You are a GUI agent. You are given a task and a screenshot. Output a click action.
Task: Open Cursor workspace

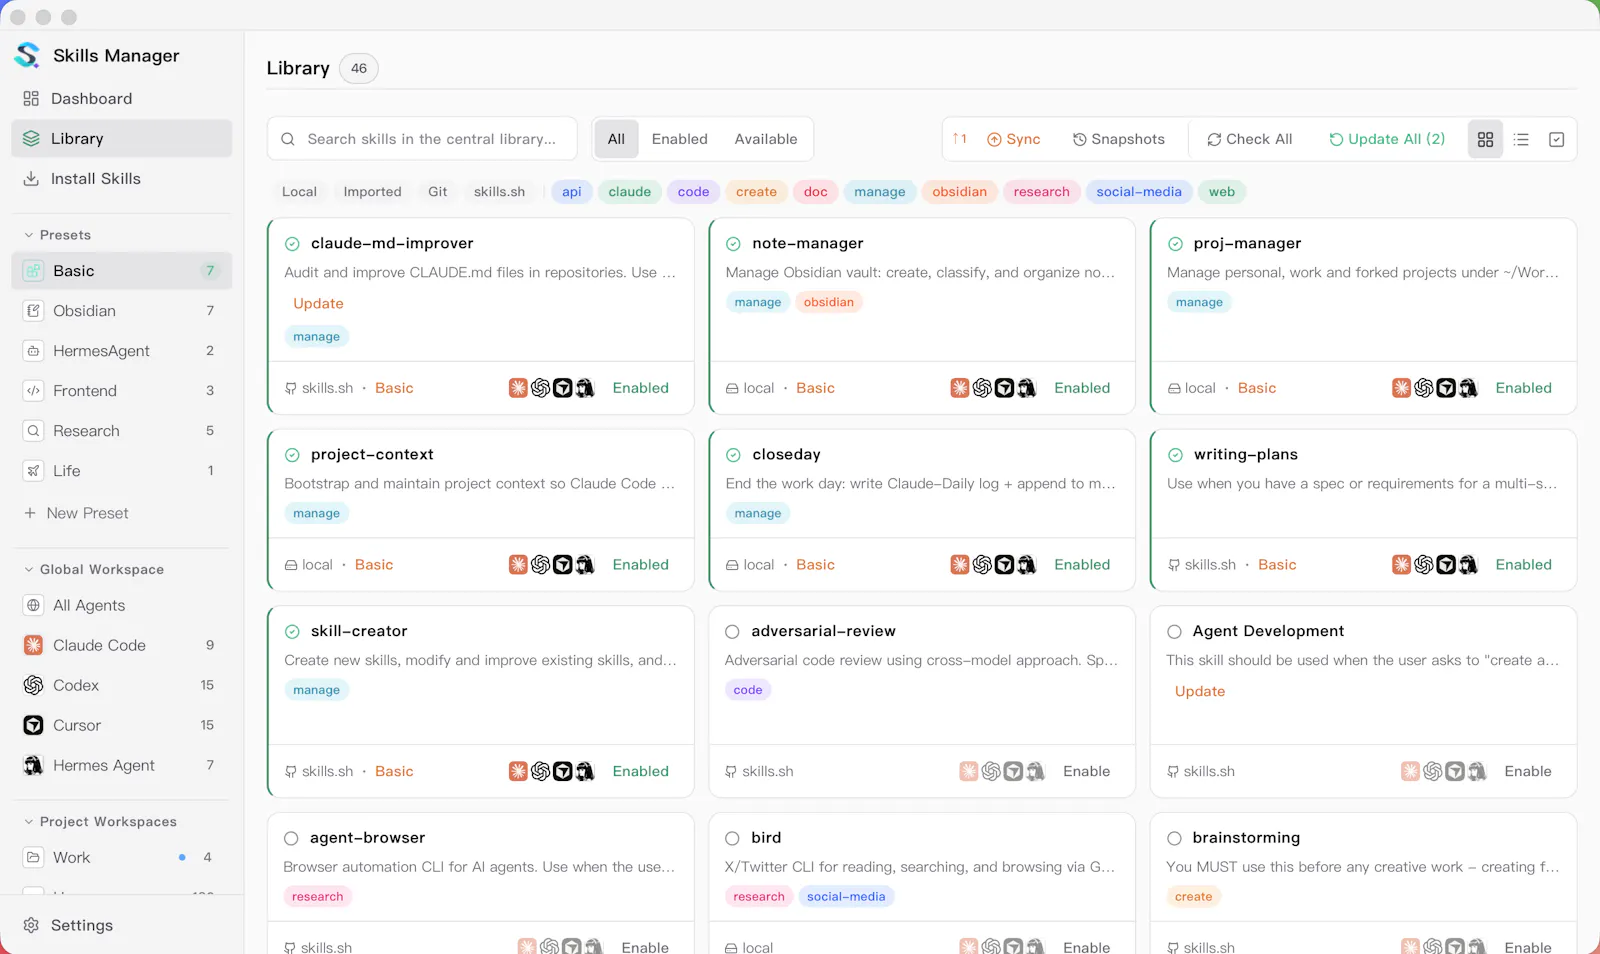(x=121, y=725)
